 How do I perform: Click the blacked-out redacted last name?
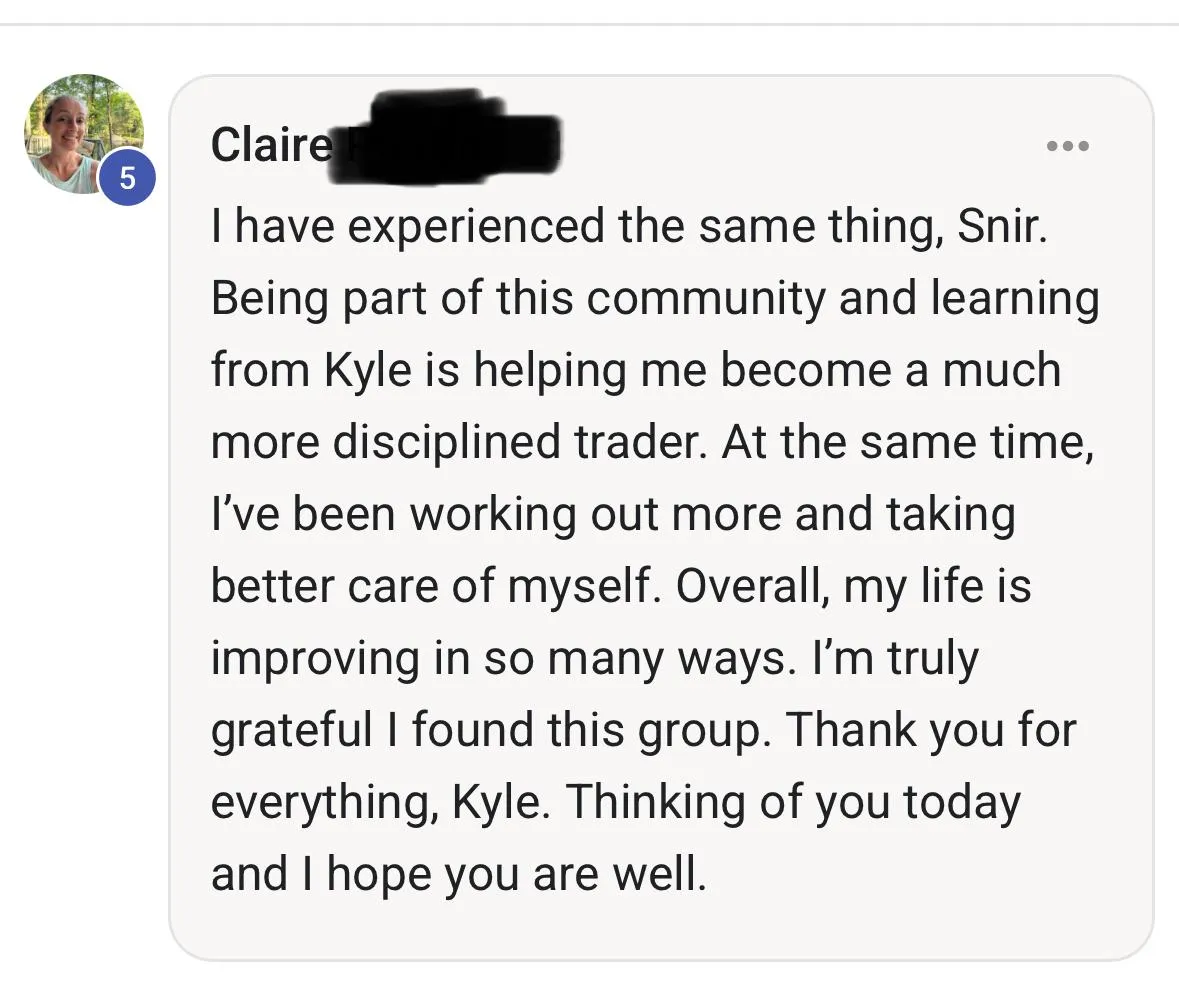446,138
